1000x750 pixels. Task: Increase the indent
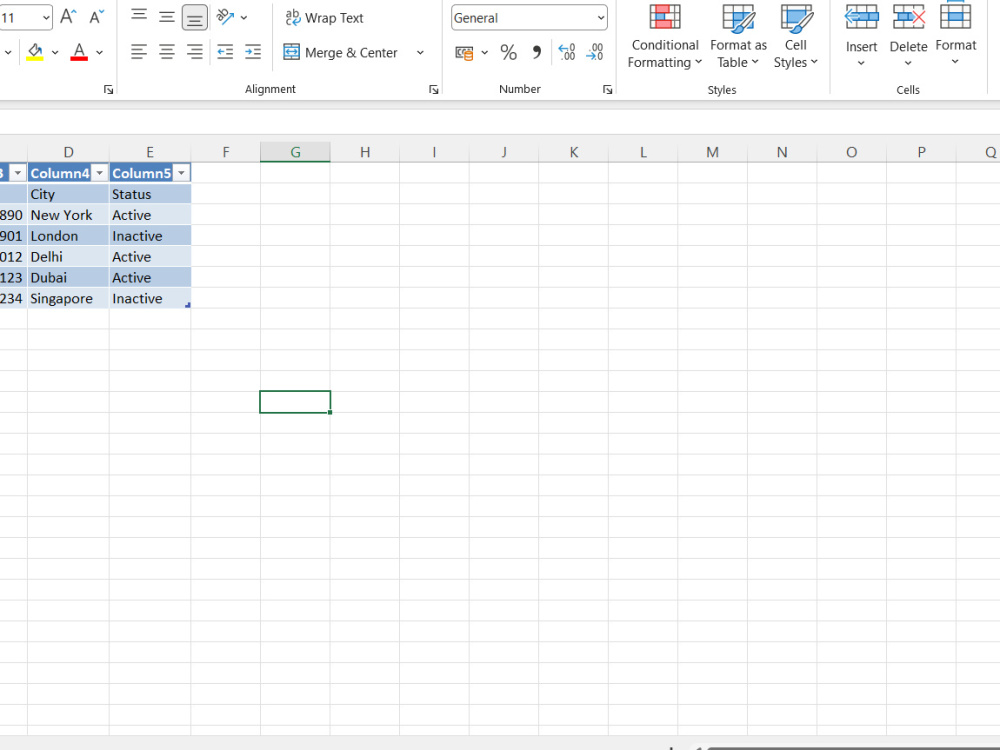(253, 52)
